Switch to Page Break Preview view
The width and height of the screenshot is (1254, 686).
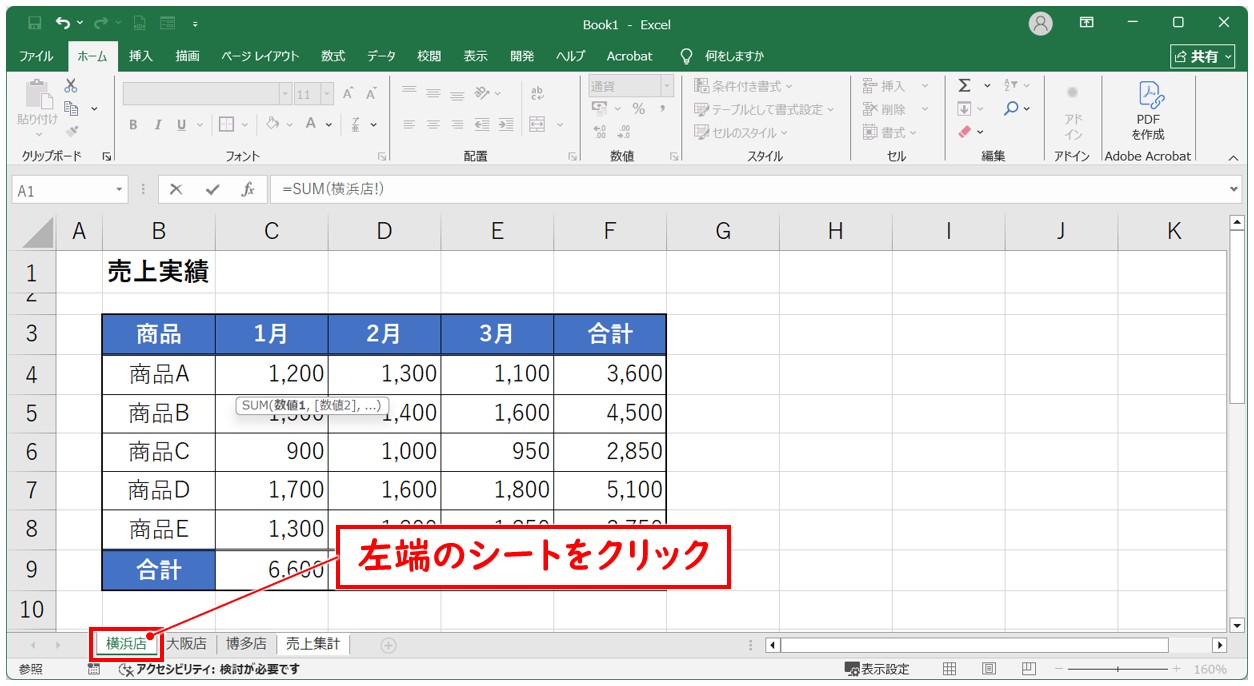click(1025, 669)
